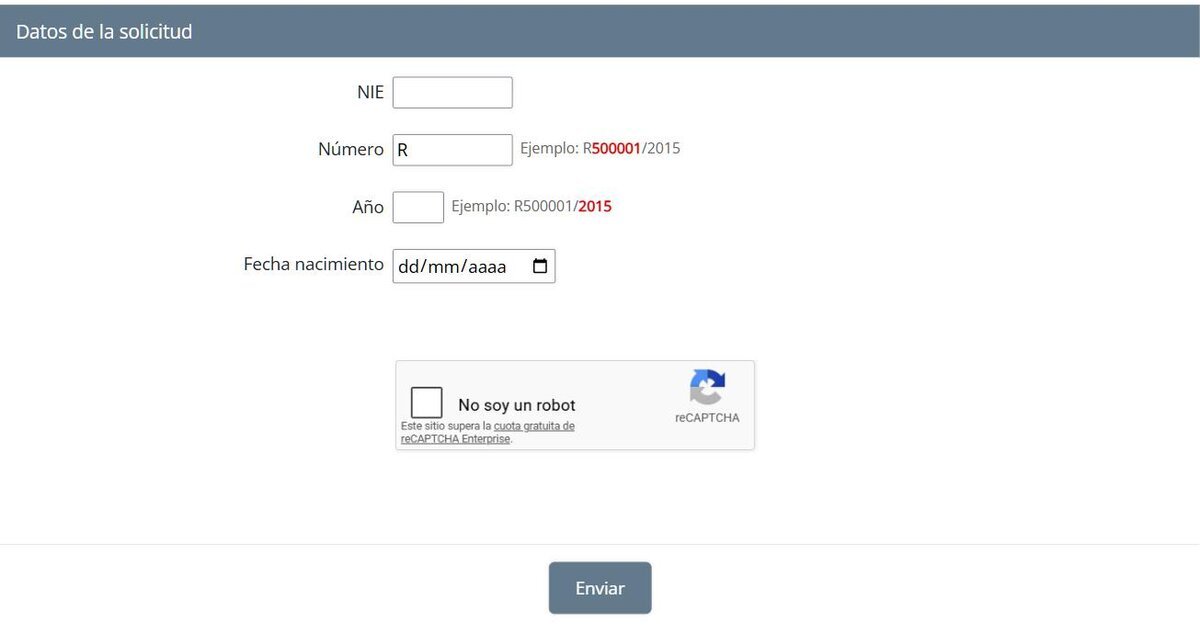Screen dimensions: 1200x634
Task: Click the reCAPTCHA text under logo
Action: (707, 418)
